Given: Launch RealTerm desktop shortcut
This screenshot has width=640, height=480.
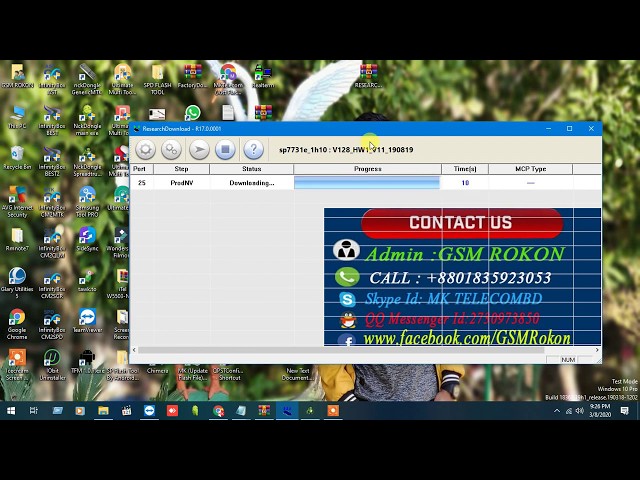Looking at the screenshot, I should pos(263,76).
